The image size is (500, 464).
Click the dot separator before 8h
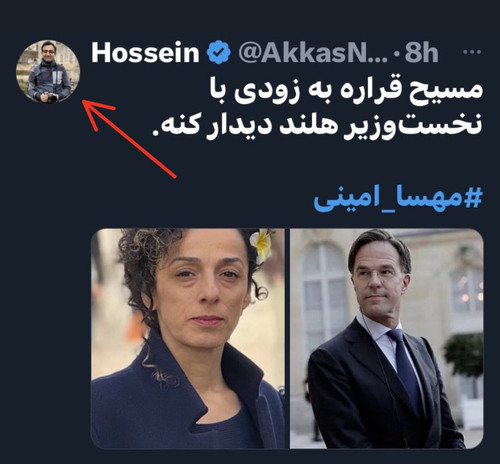[x=397, y=53]
